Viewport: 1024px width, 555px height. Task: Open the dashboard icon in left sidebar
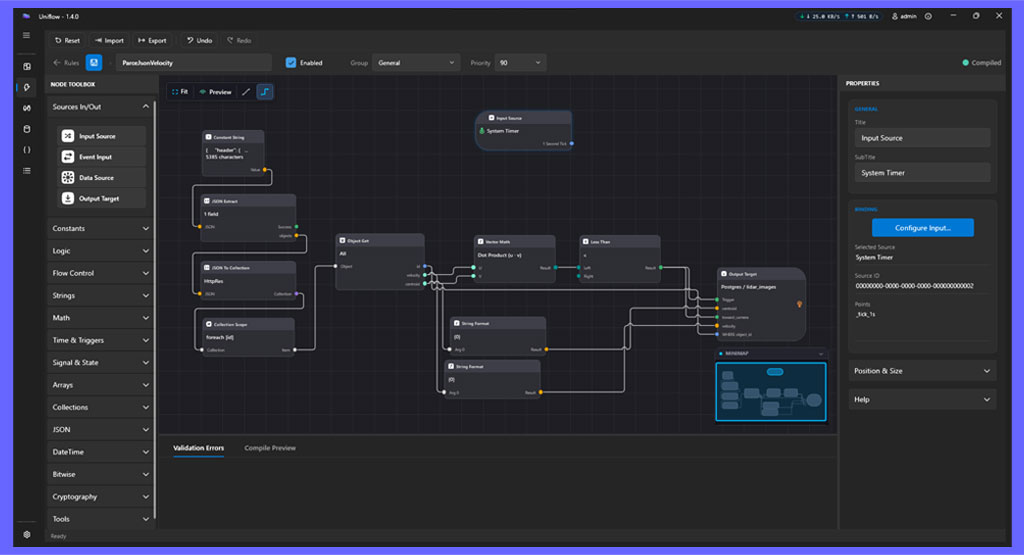coord(27,67)
